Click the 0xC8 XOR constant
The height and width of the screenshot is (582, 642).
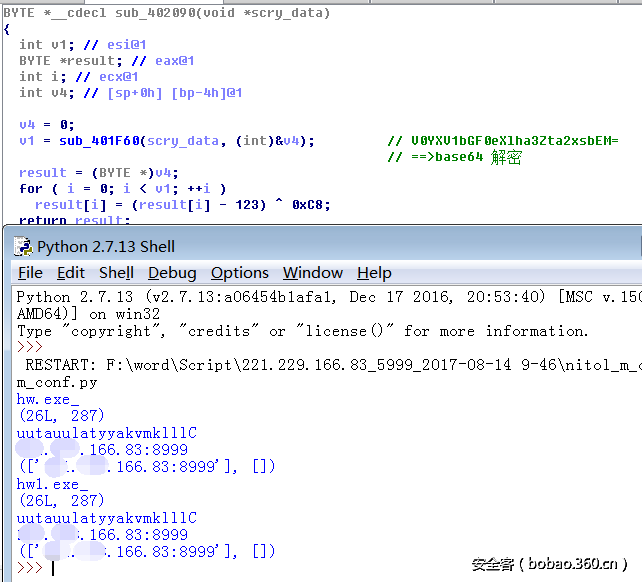tap(307, 205)
